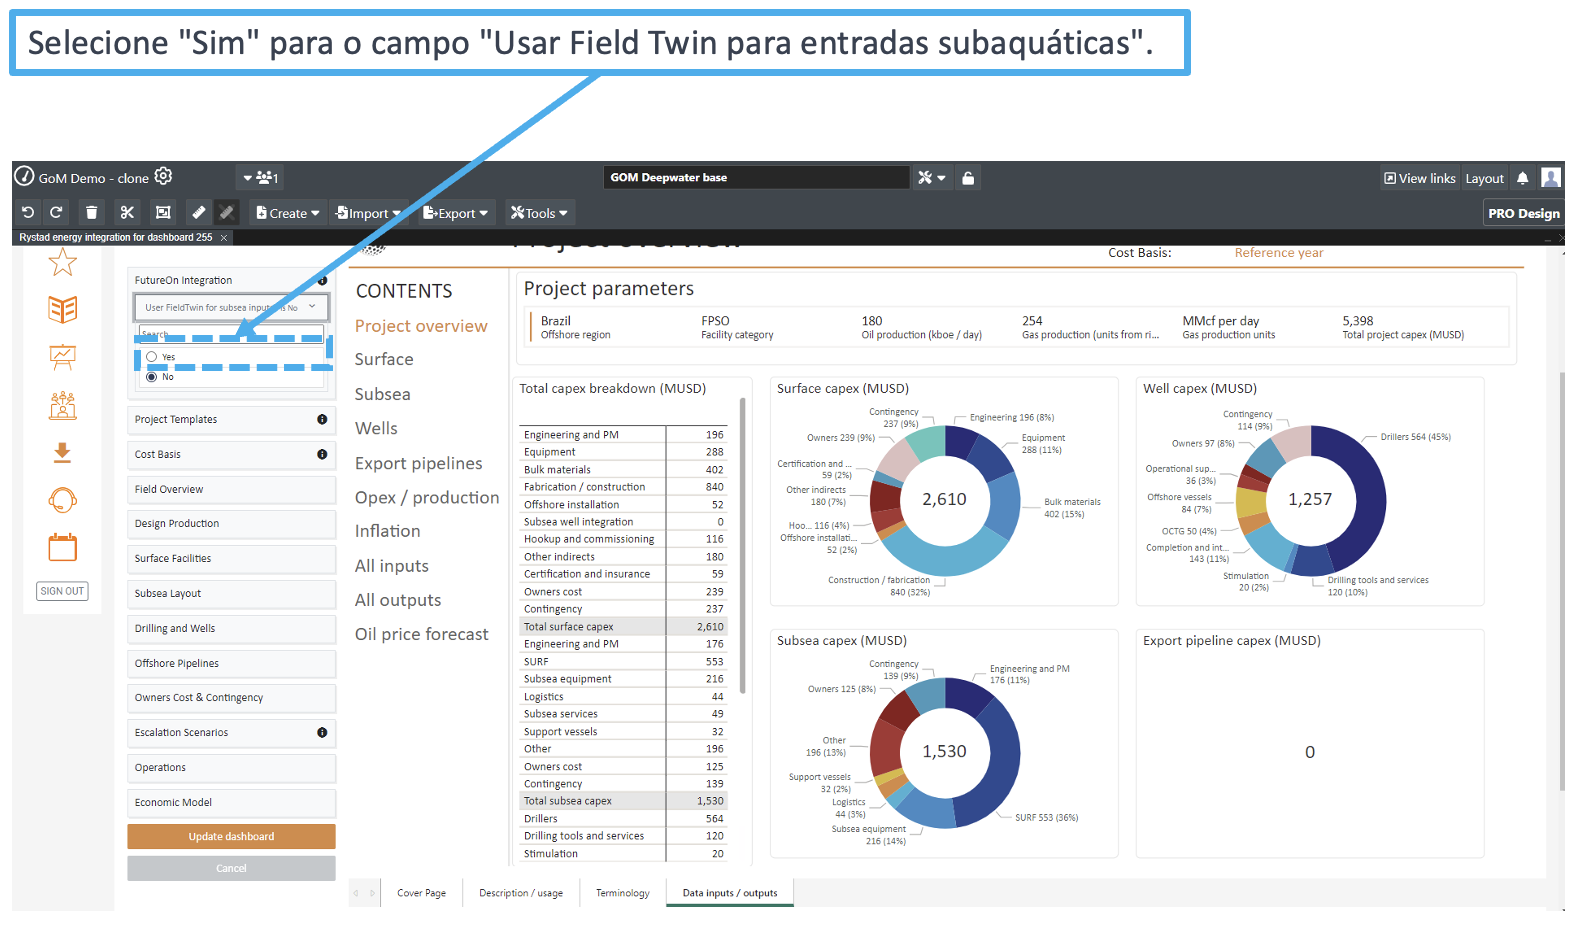Image resolution: width=1582 pixels, height=926 pixels.
Task: Click Reference year cost basis value
Action: click(1278, 253)
